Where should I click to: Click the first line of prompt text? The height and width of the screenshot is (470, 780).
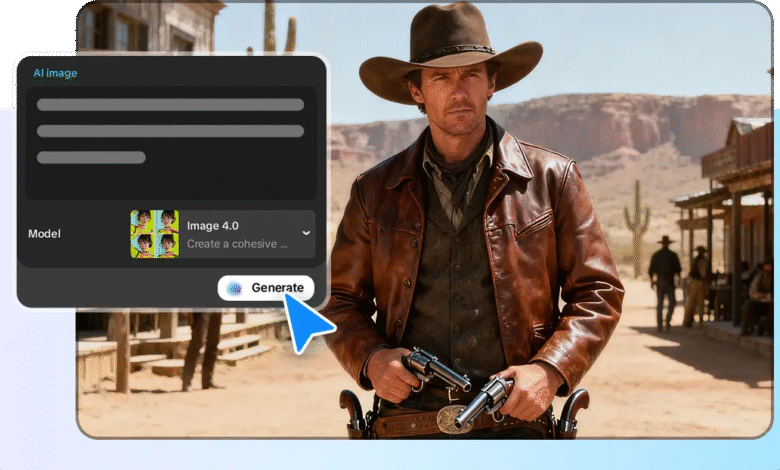tap(171, 104)
